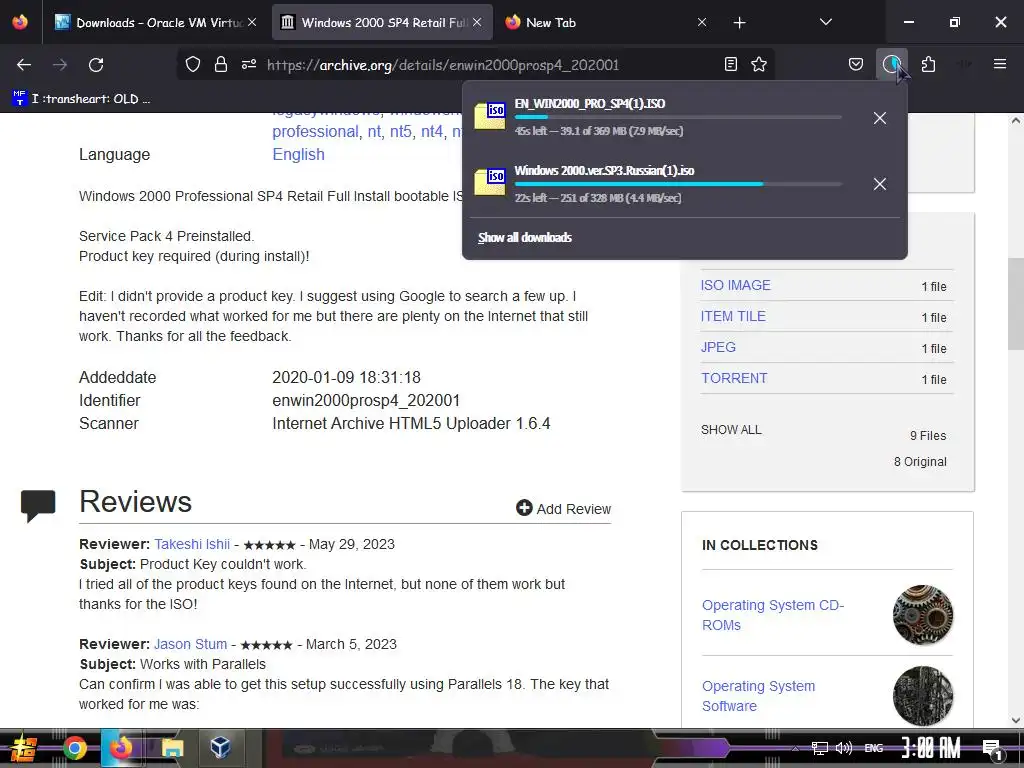Save page to Pocket icon

pos(856,64)
